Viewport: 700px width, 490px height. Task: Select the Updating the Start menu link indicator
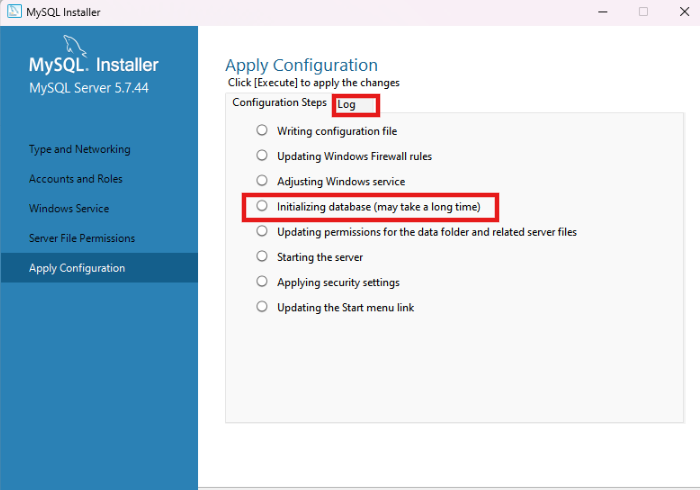(x=262, y=307)
